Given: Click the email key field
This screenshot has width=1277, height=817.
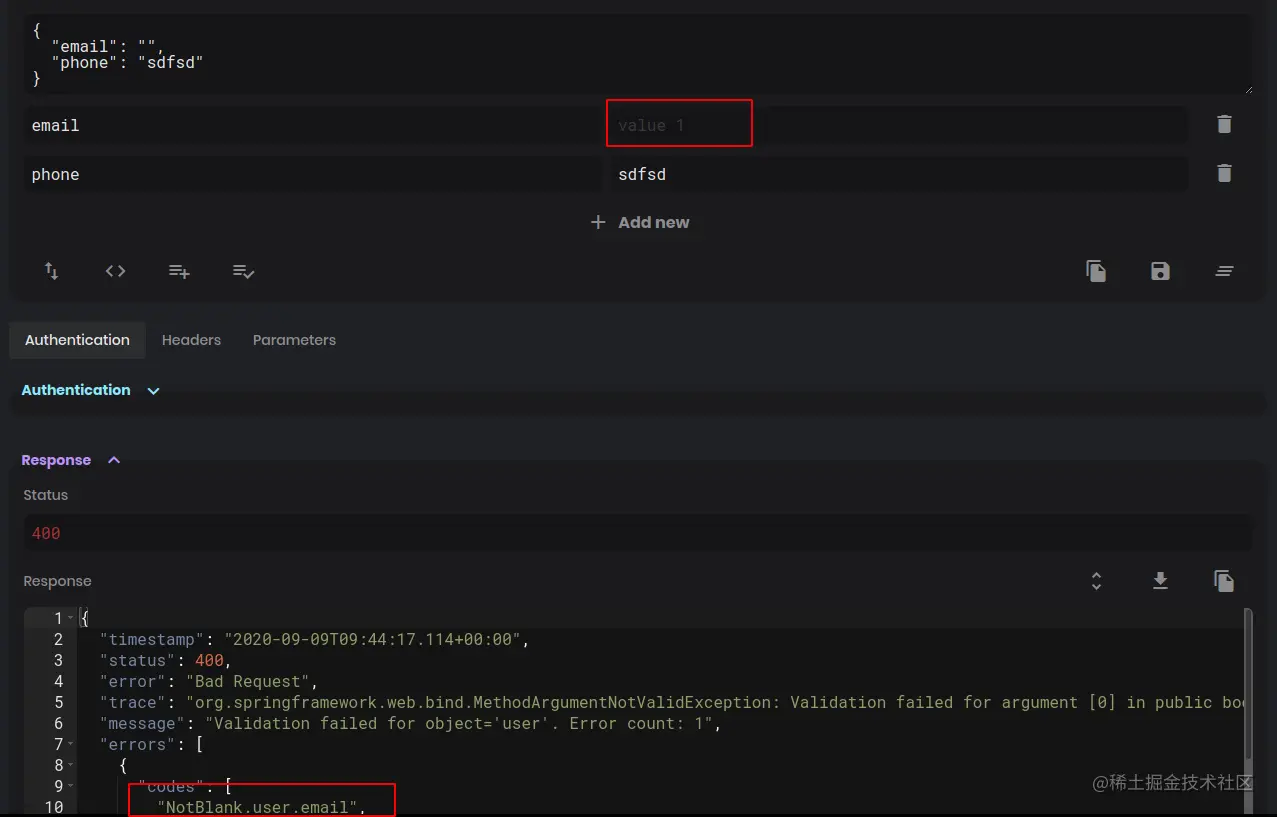Looking at the screenshot, I should 313,125.
